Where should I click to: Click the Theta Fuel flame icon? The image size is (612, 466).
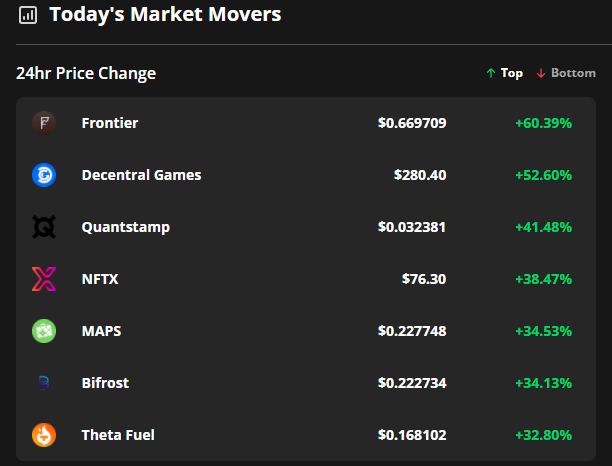[x=44, y=435]
